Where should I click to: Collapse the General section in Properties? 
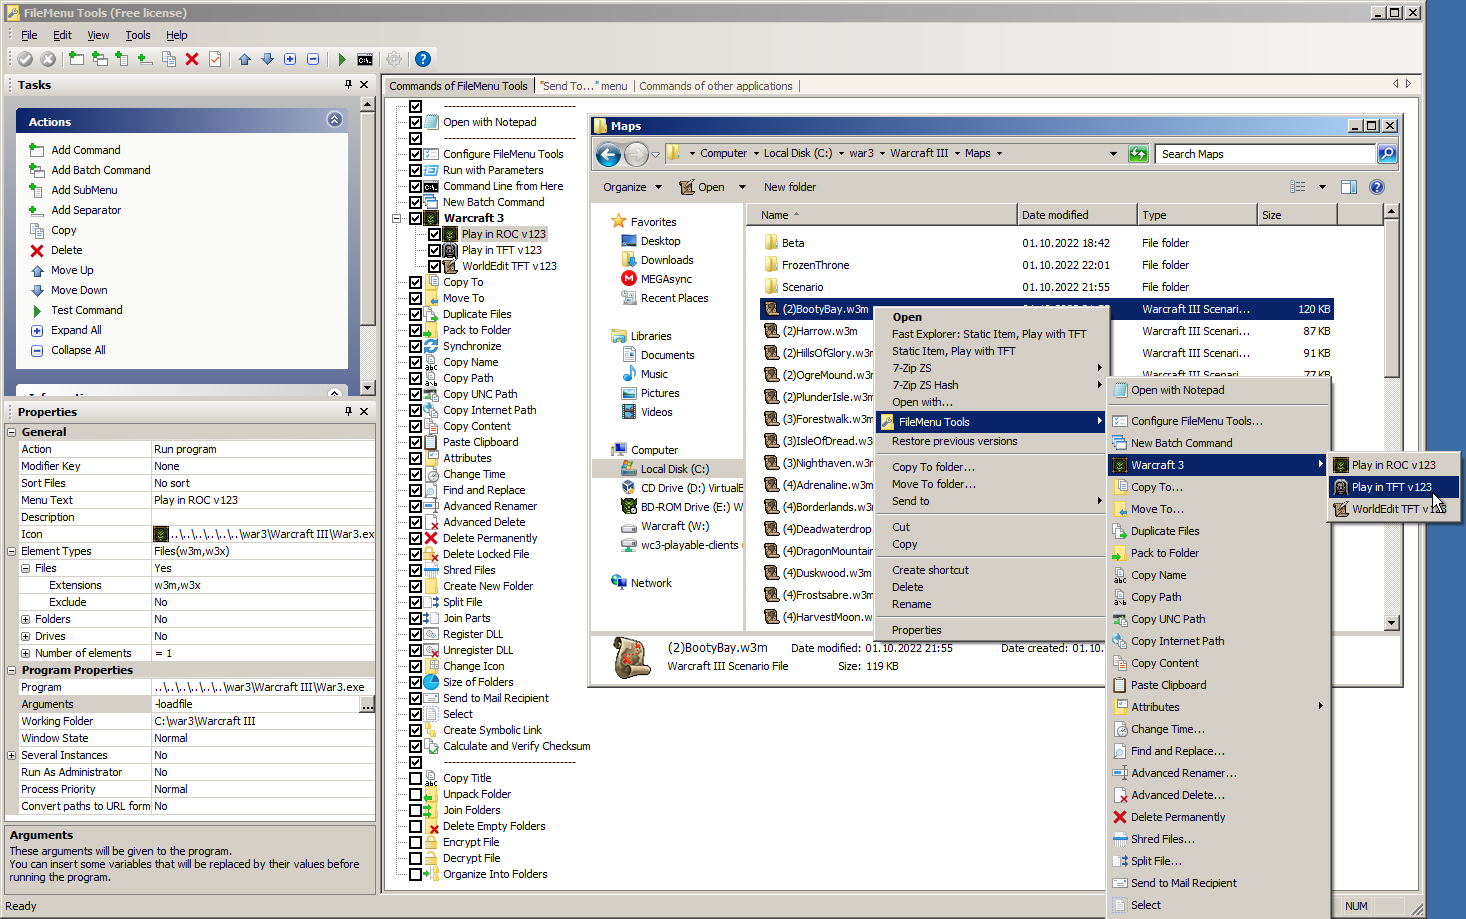(x=12, y=432)
